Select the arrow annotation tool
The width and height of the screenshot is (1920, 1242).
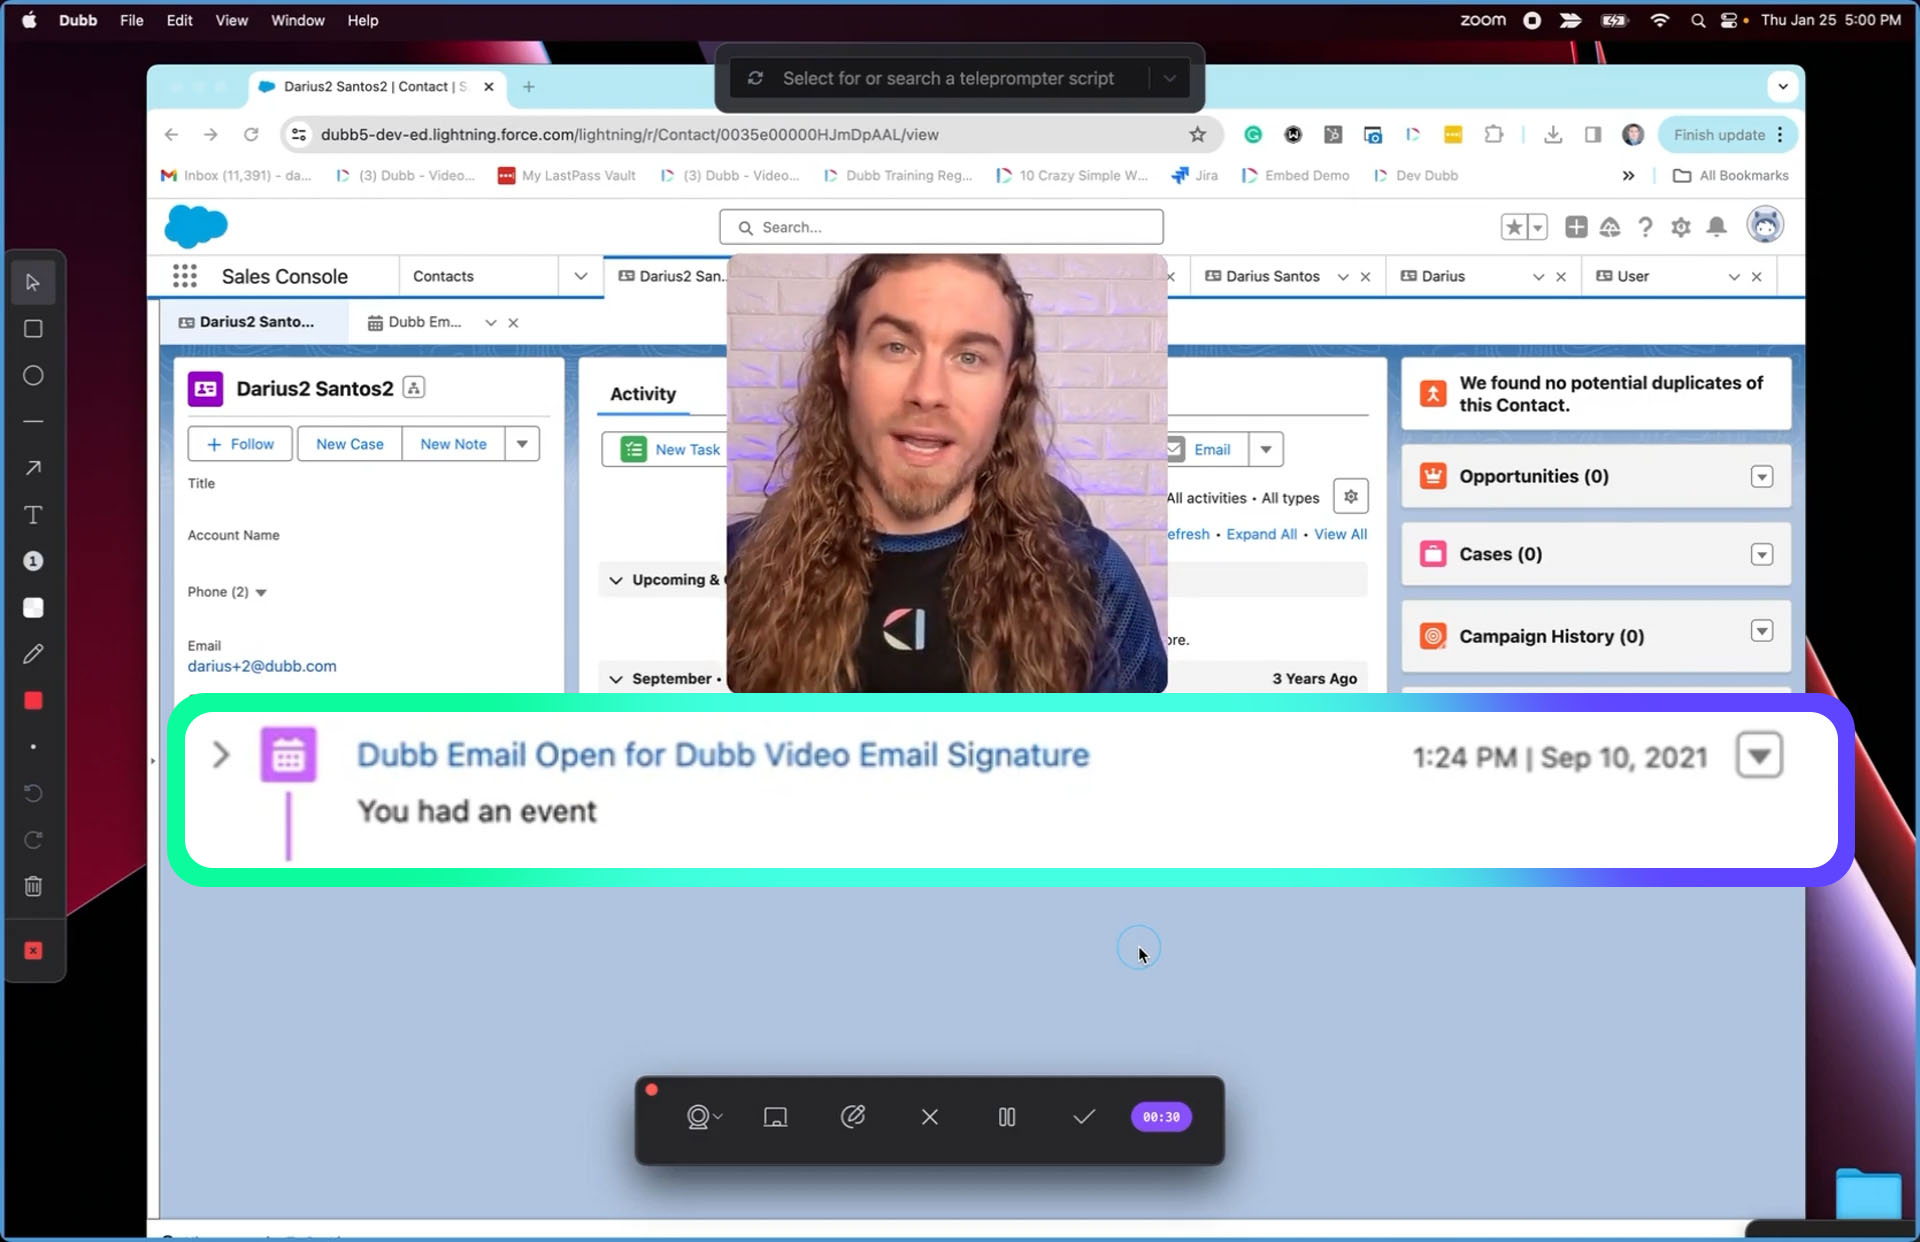[33, 468]
